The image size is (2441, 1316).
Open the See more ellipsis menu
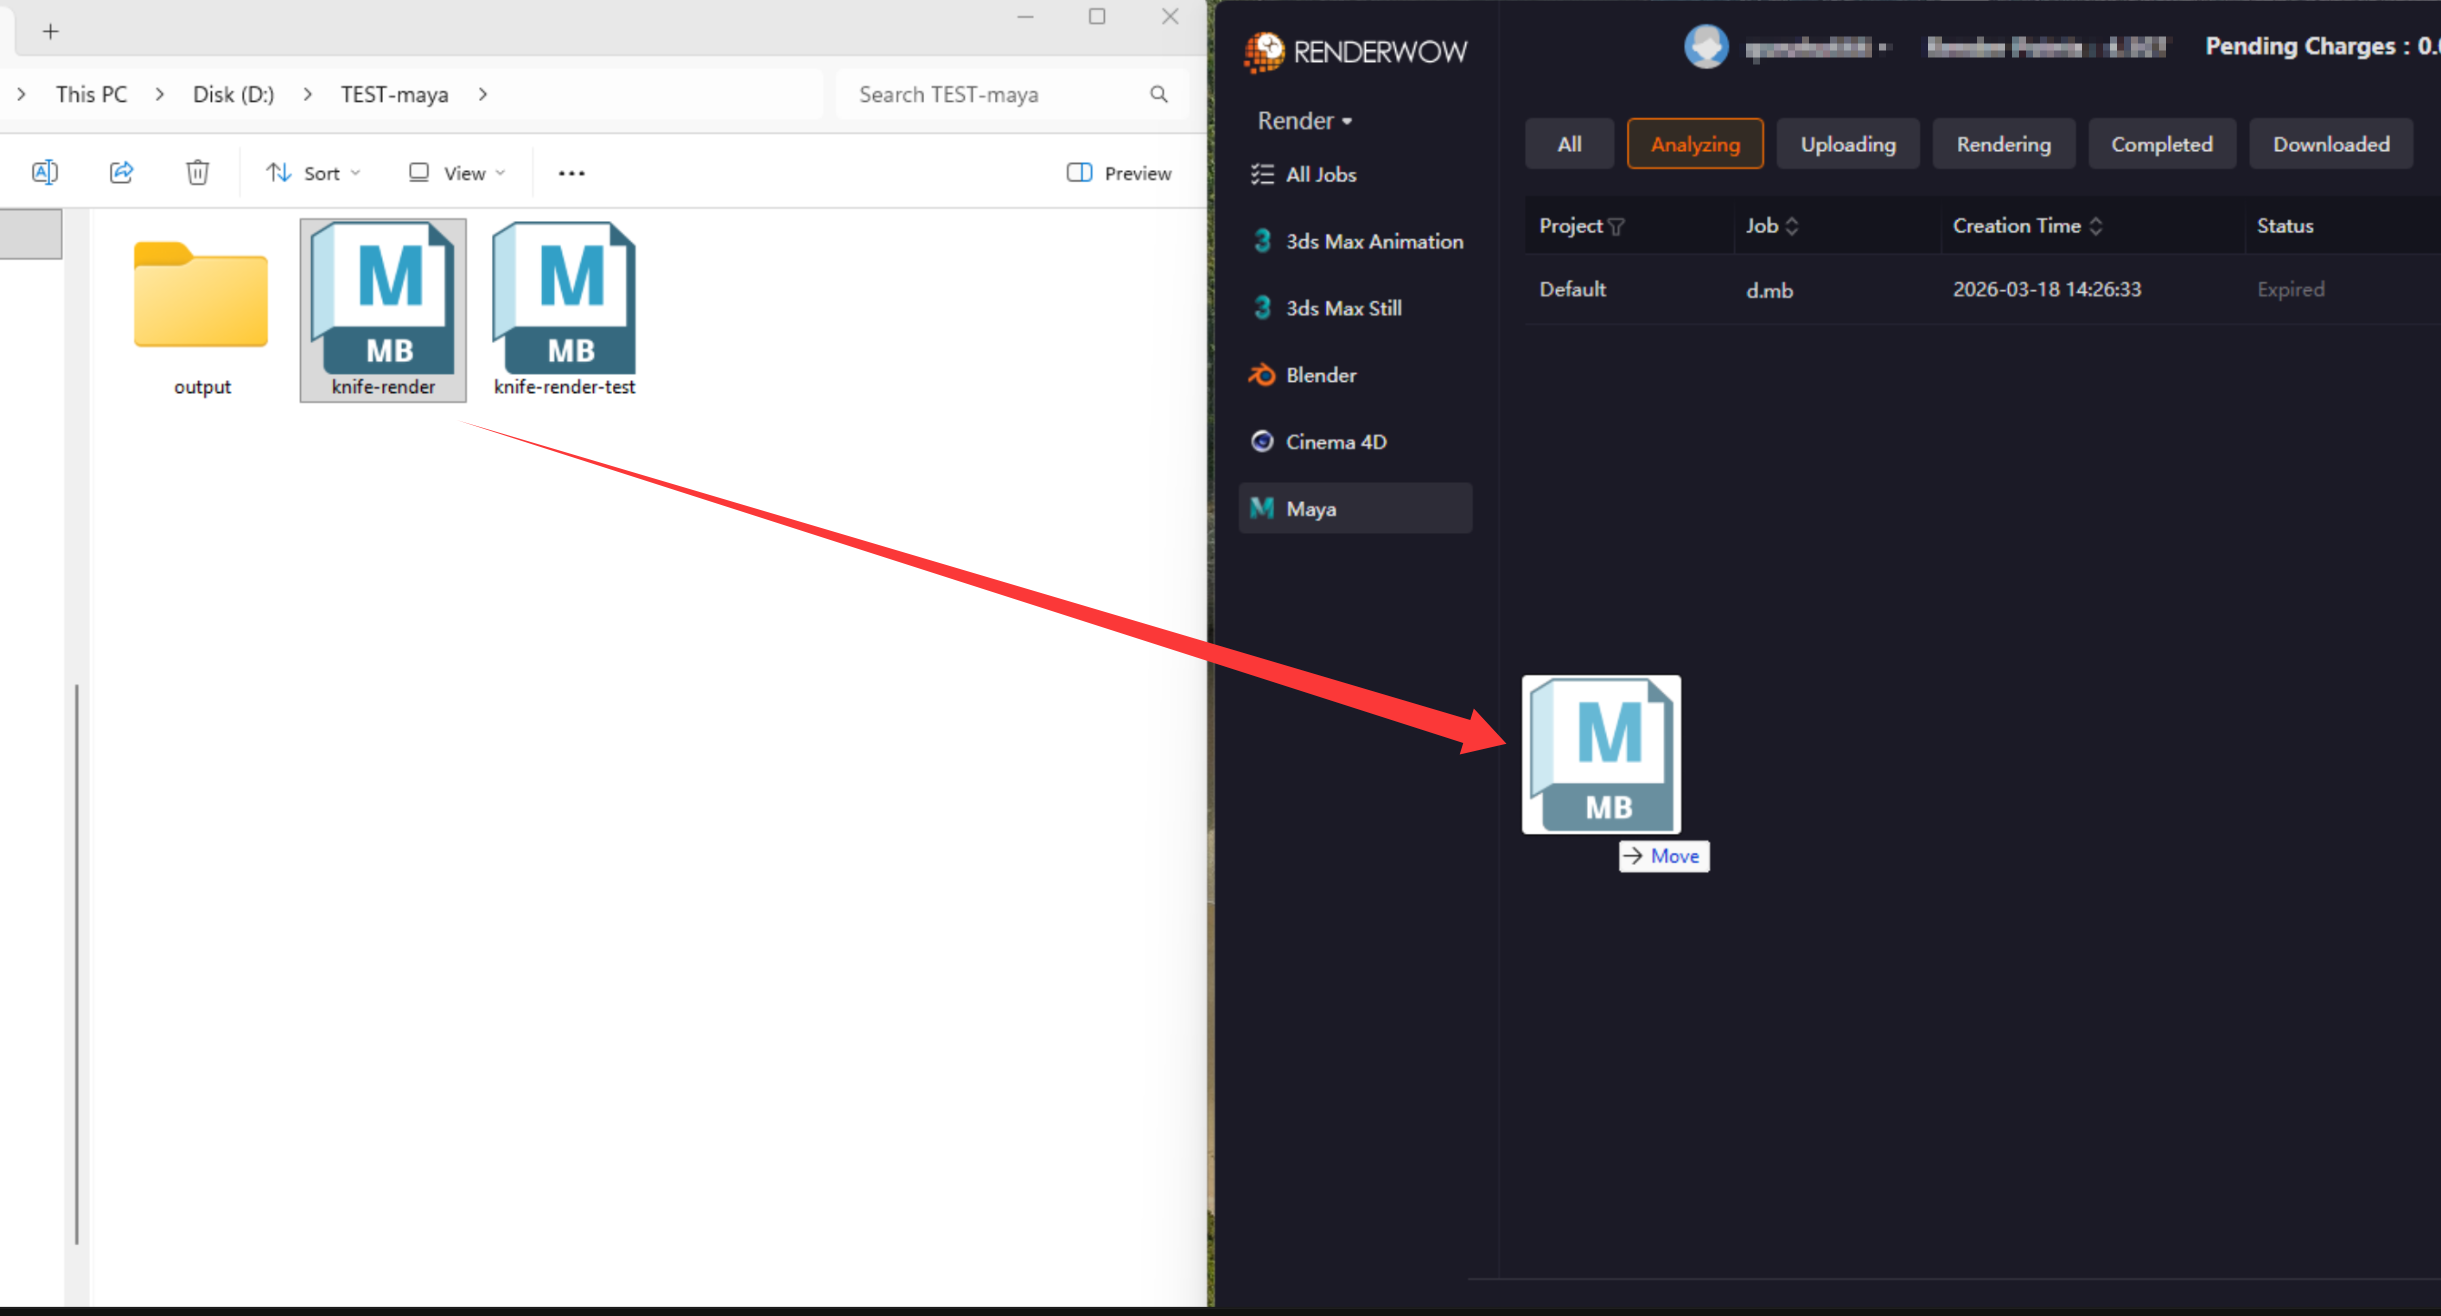(x=572, y=173)
